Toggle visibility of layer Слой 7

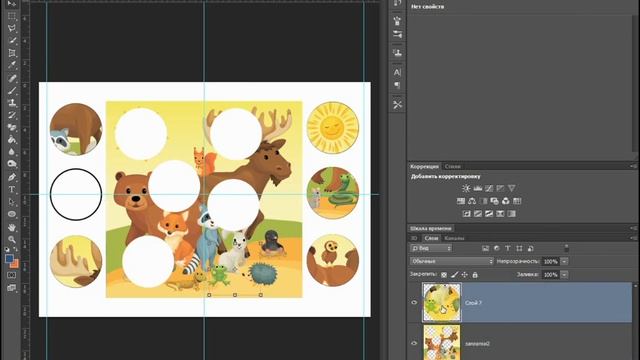pos(414,302)
